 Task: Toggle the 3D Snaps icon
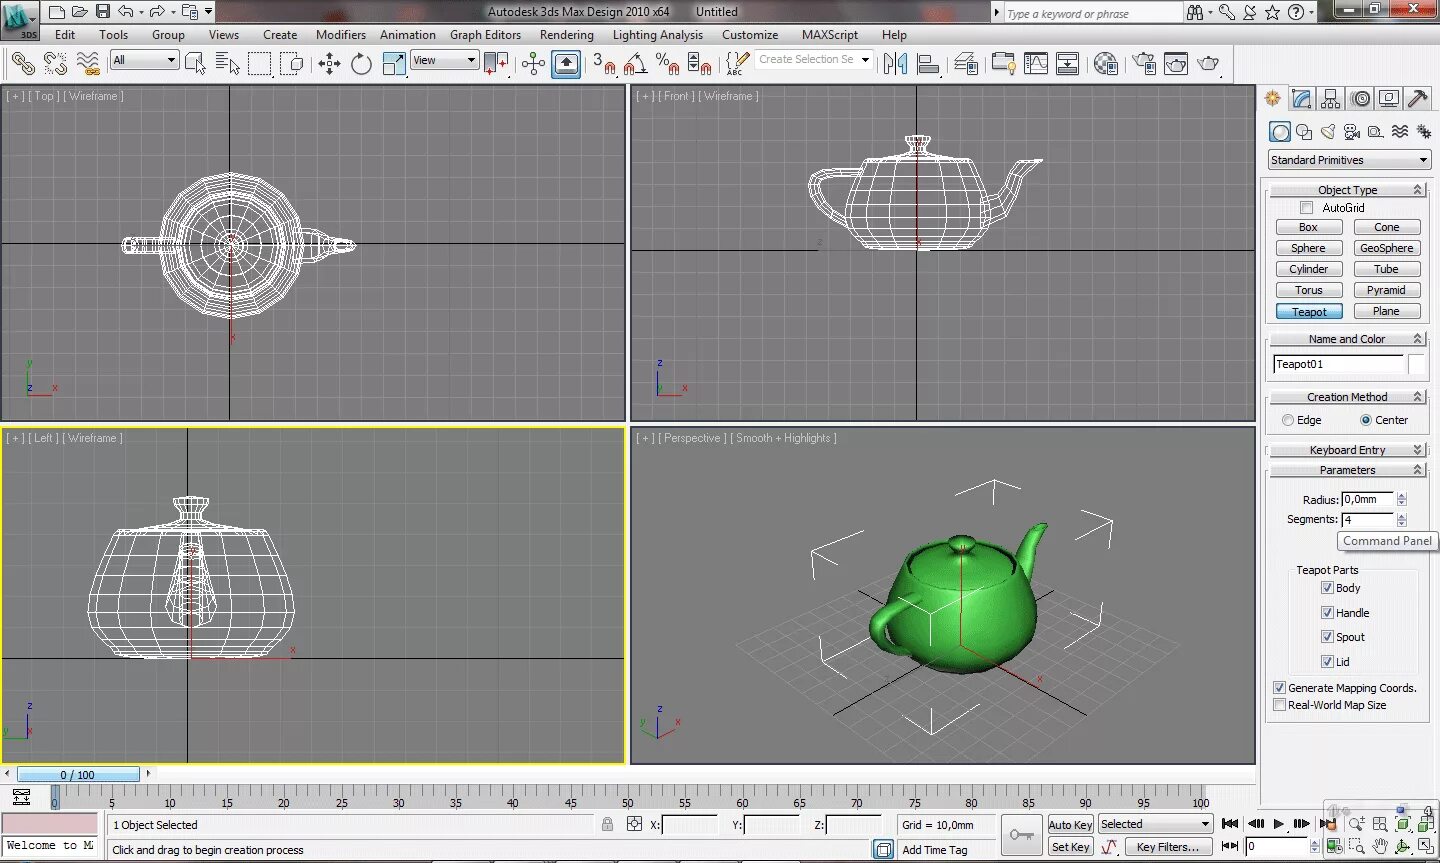pyautogui.click(x=604, y=64)
